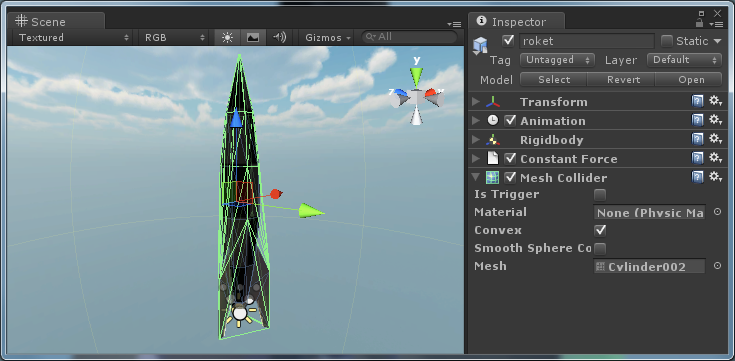Open Rigidbody help reference icon
735x361 pixels.
click(698, 139)
